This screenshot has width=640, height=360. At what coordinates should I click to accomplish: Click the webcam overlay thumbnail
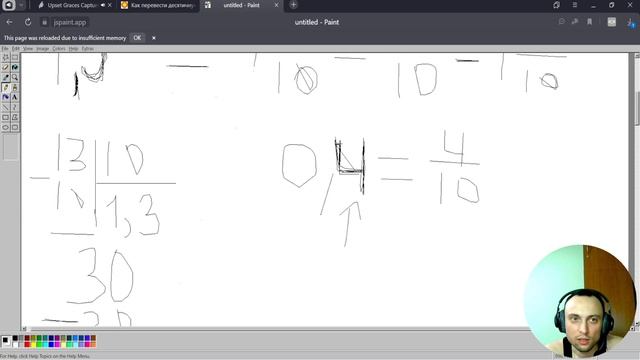point(580,301)
